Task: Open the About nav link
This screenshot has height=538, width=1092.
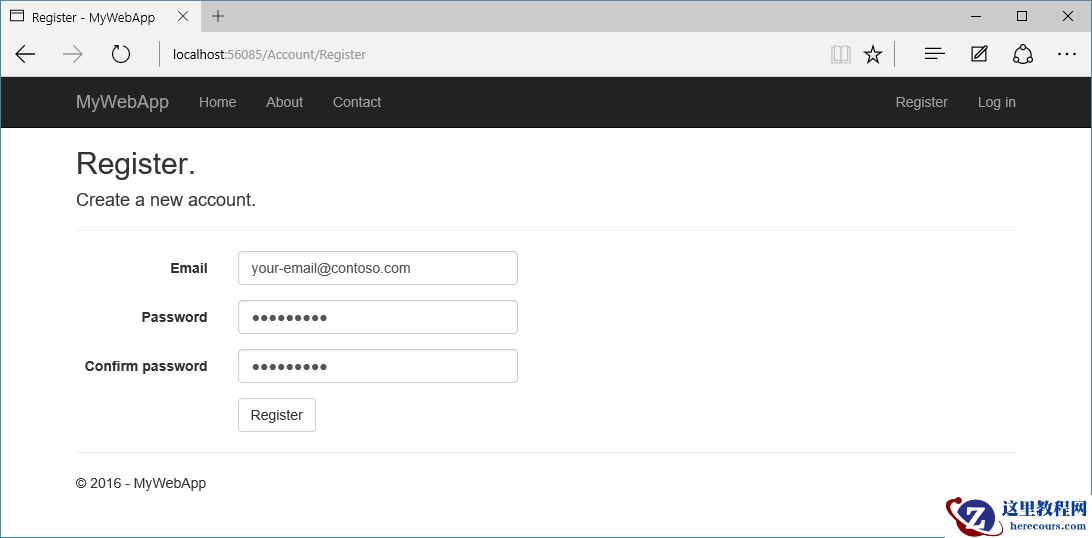Action: [x=284, y=102]
